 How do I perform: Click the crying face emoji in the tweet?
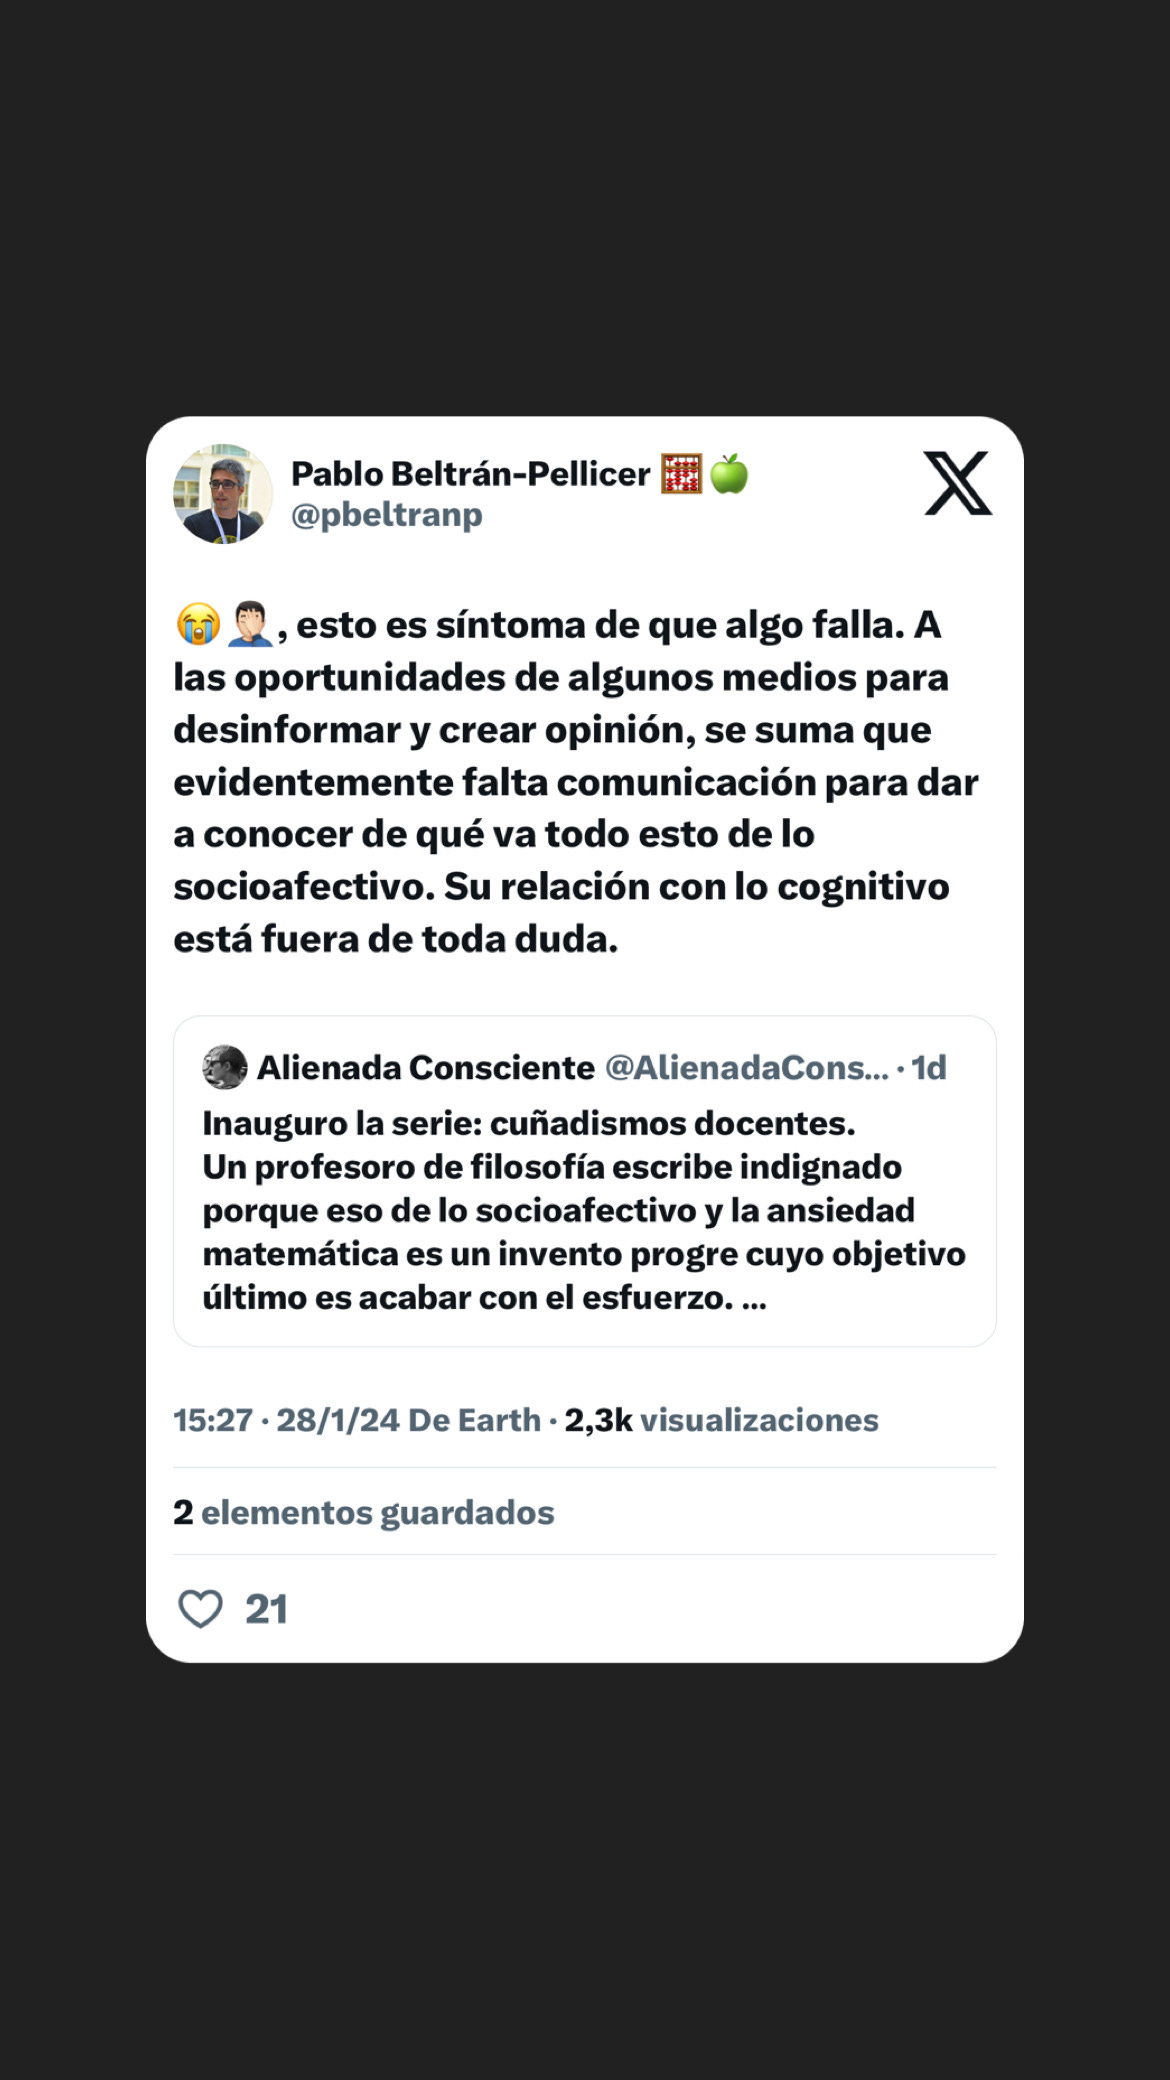coord(198,624)
